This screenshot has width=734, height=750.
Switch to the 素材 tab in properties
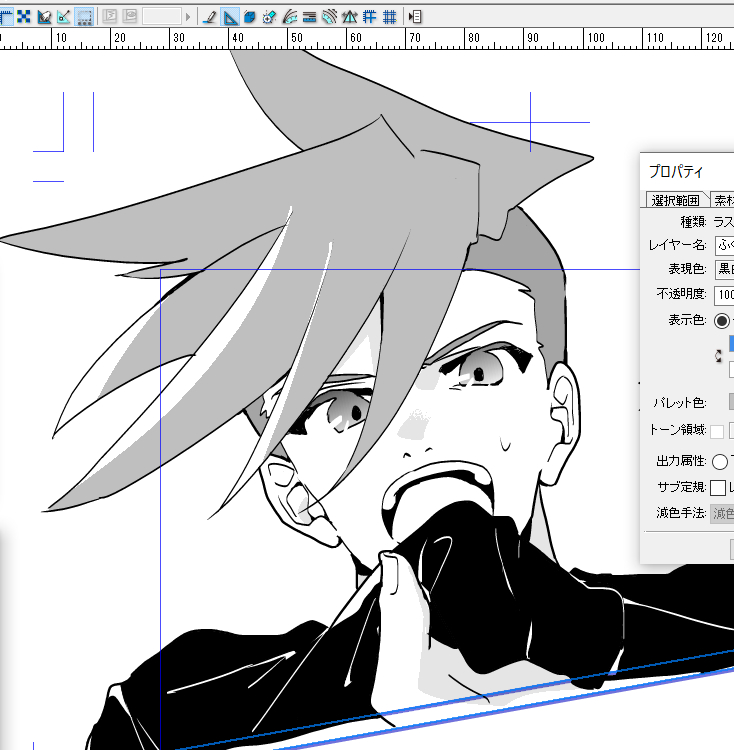pyautogui.click(x=723, y=200)
